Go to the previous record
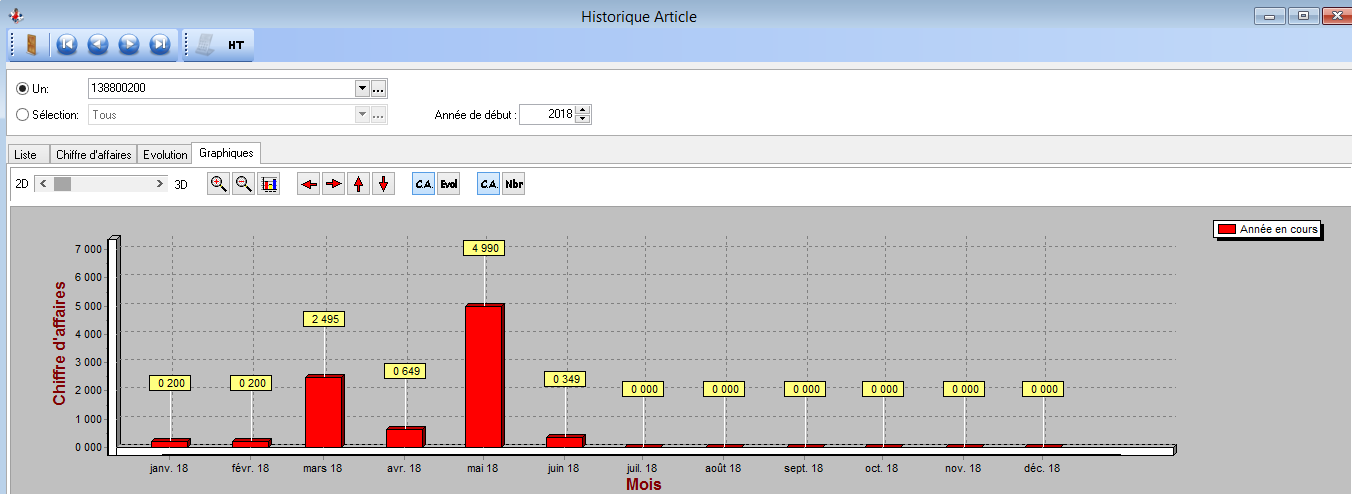 pos(97,44)
